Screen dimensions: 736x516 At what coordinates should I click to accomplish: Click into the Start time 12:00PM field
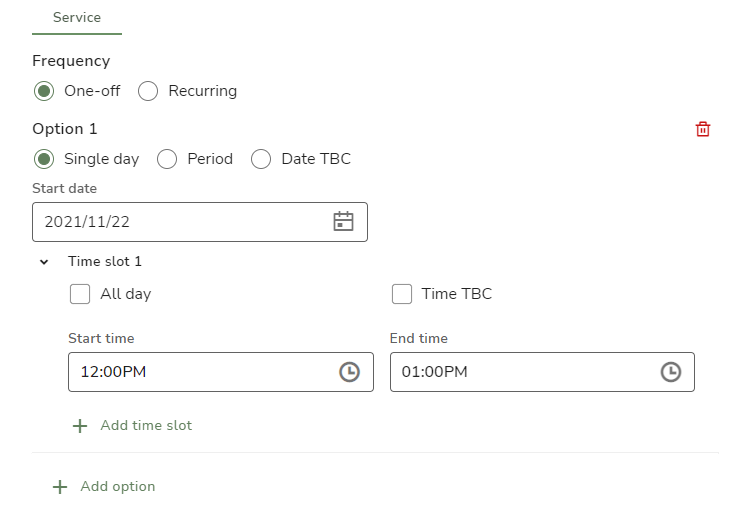[221, 372]
